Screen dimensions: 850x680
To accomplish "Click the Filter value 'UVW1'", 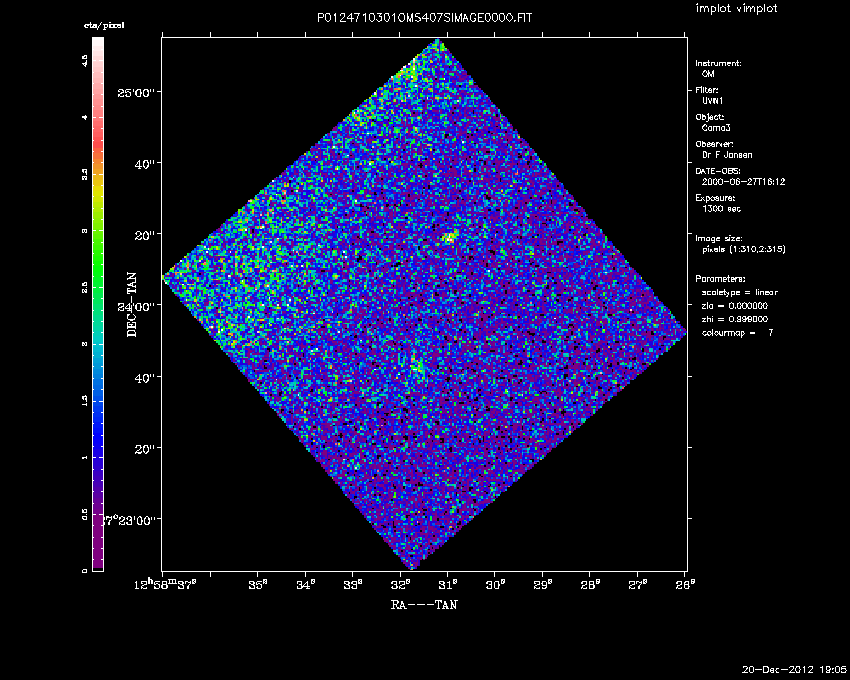I will tap(714, 101).
